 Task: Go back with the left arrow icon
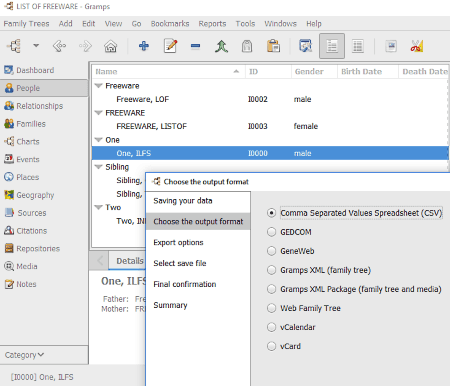pyautogui.click(x=59, y=46)
